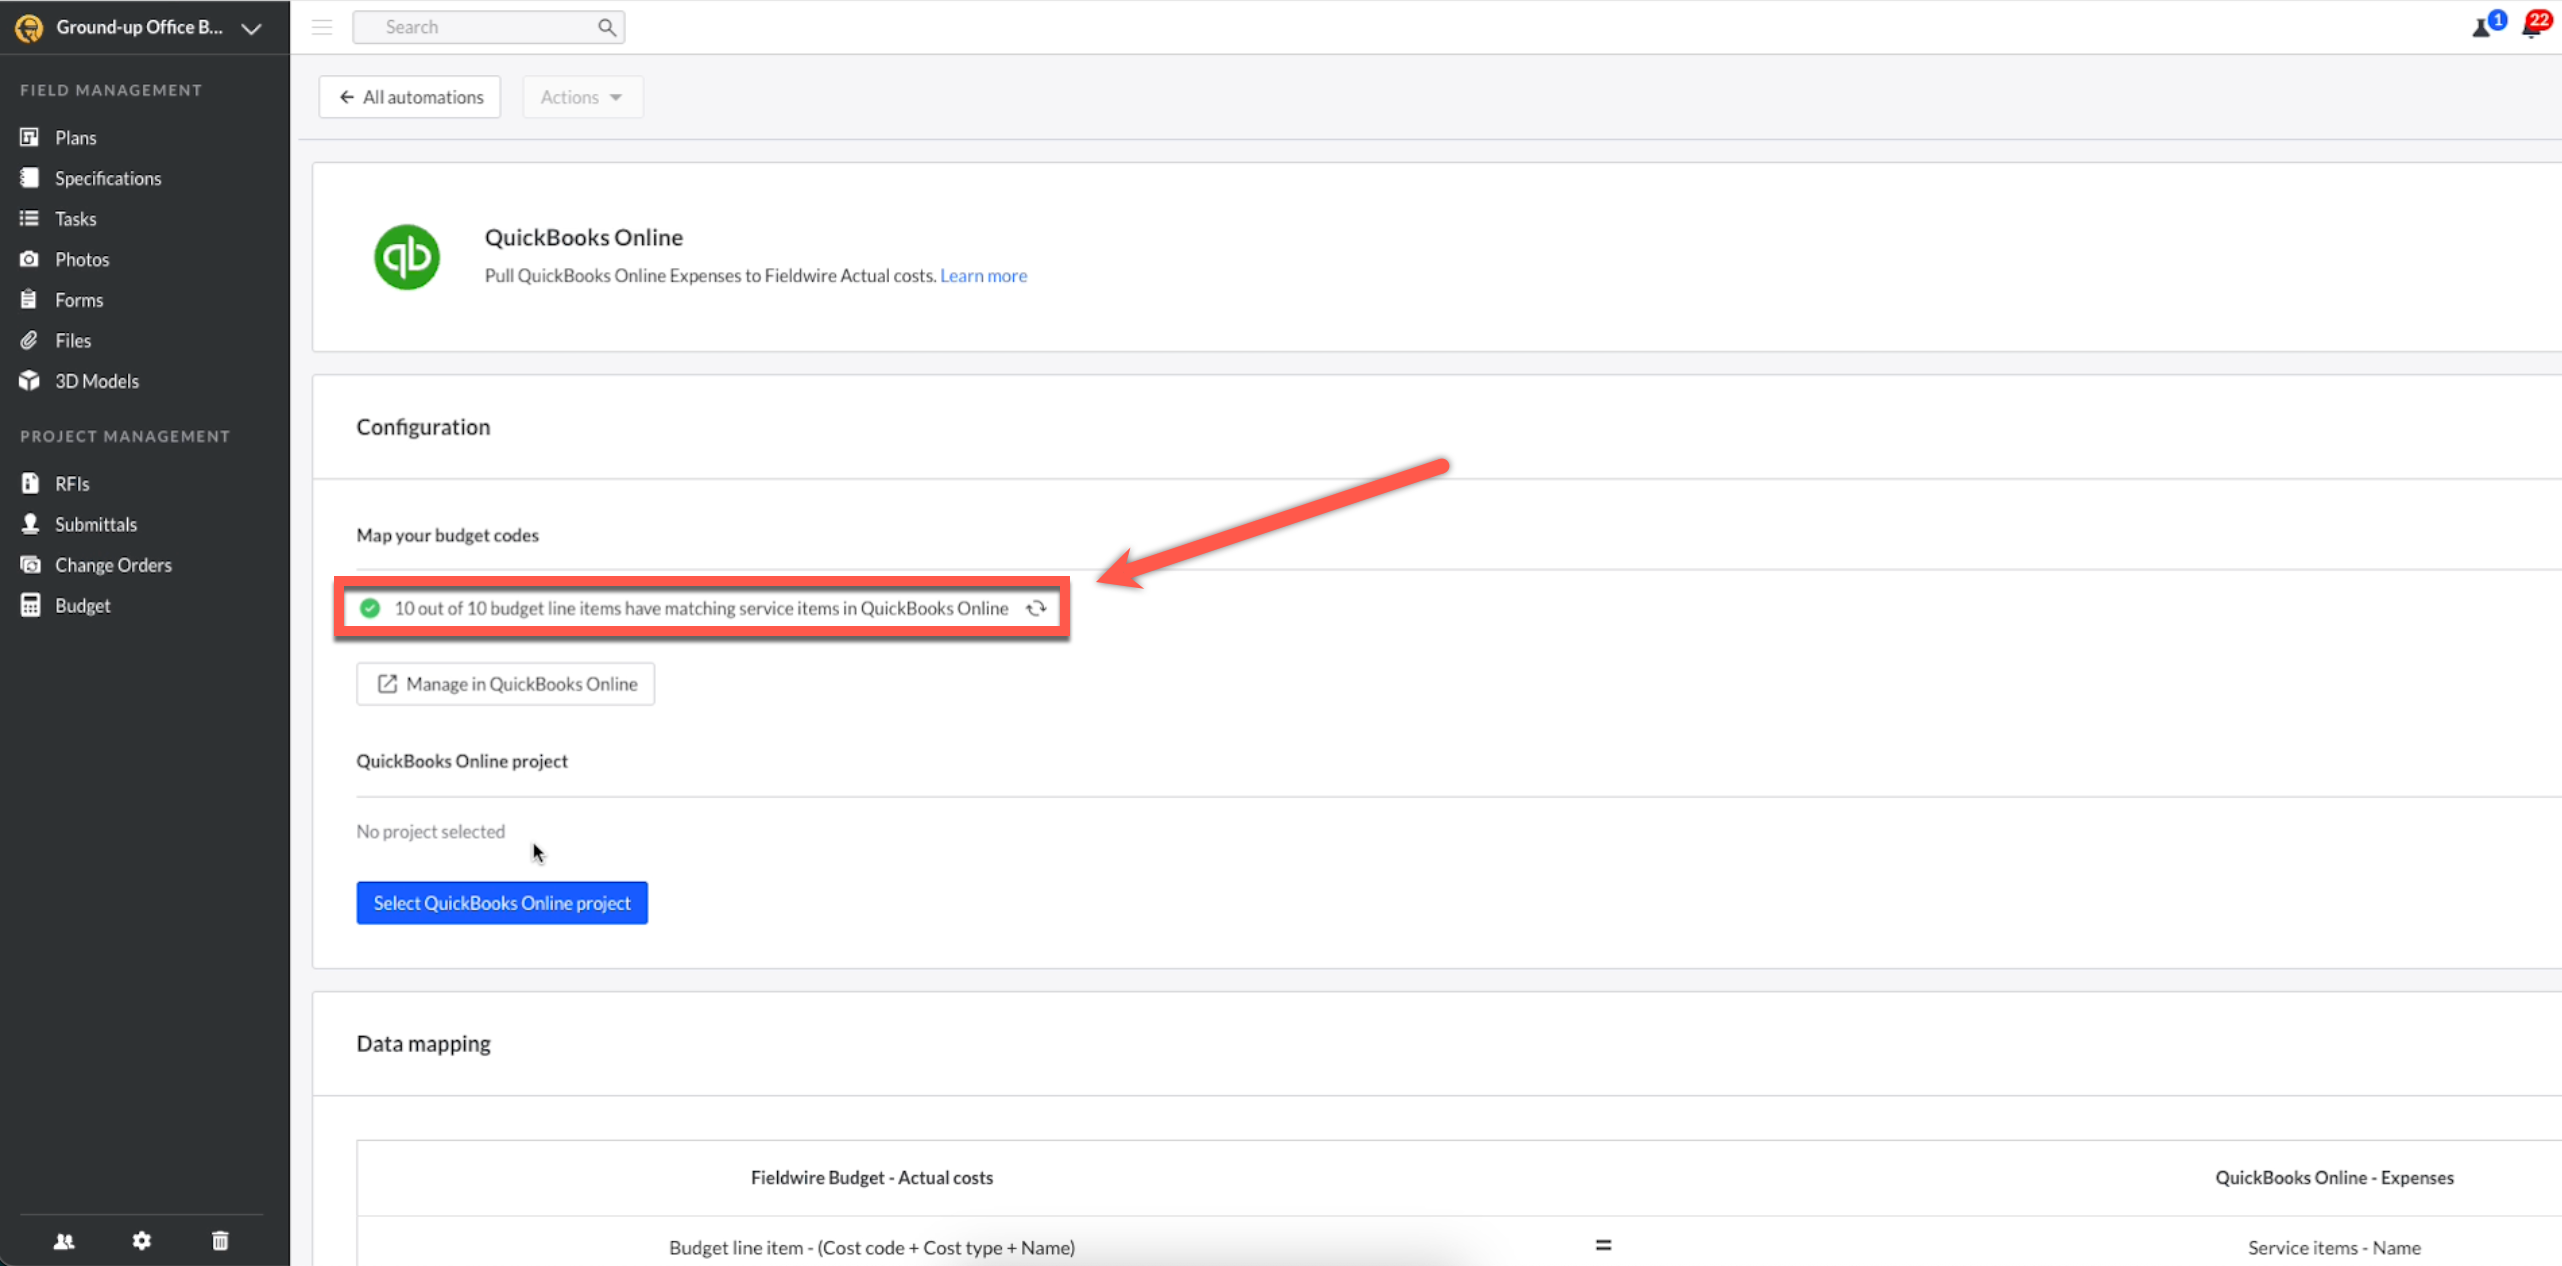Screen dimensions: 2562x1266
Task: Click the QuickBooks Online logo
Action: (406, 257)
